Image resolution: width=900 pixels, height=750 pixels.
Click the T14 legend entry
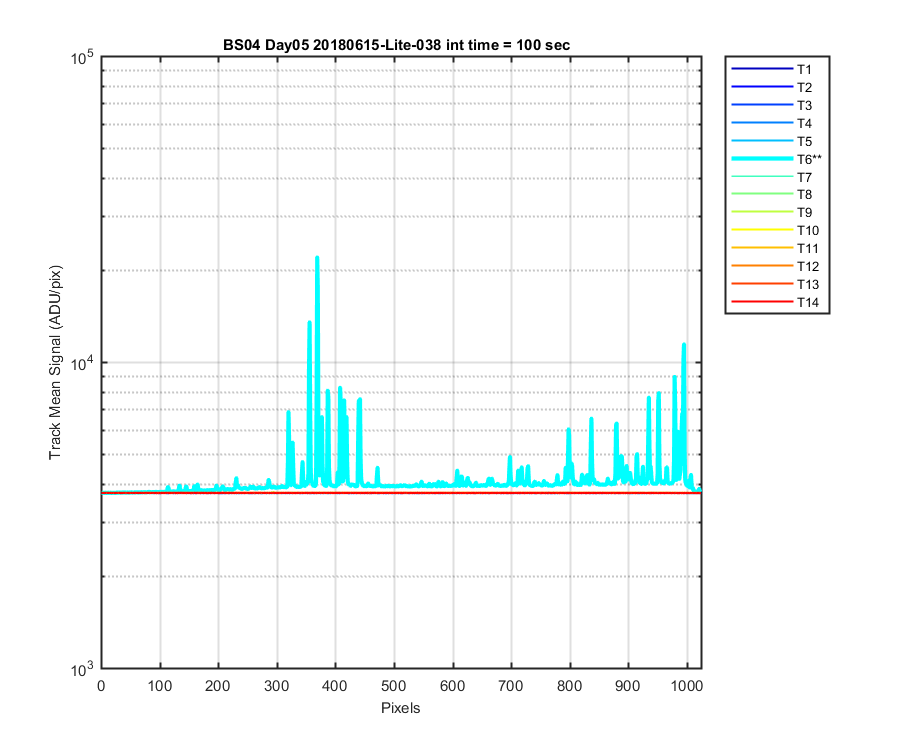point(775,302)
